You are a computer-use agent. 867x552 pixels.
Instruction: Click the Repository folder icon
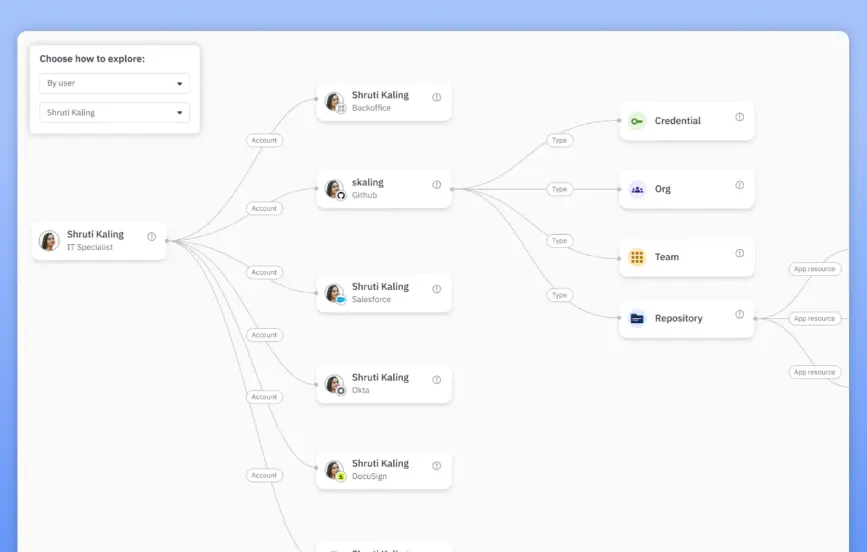[x=637, y=319]
